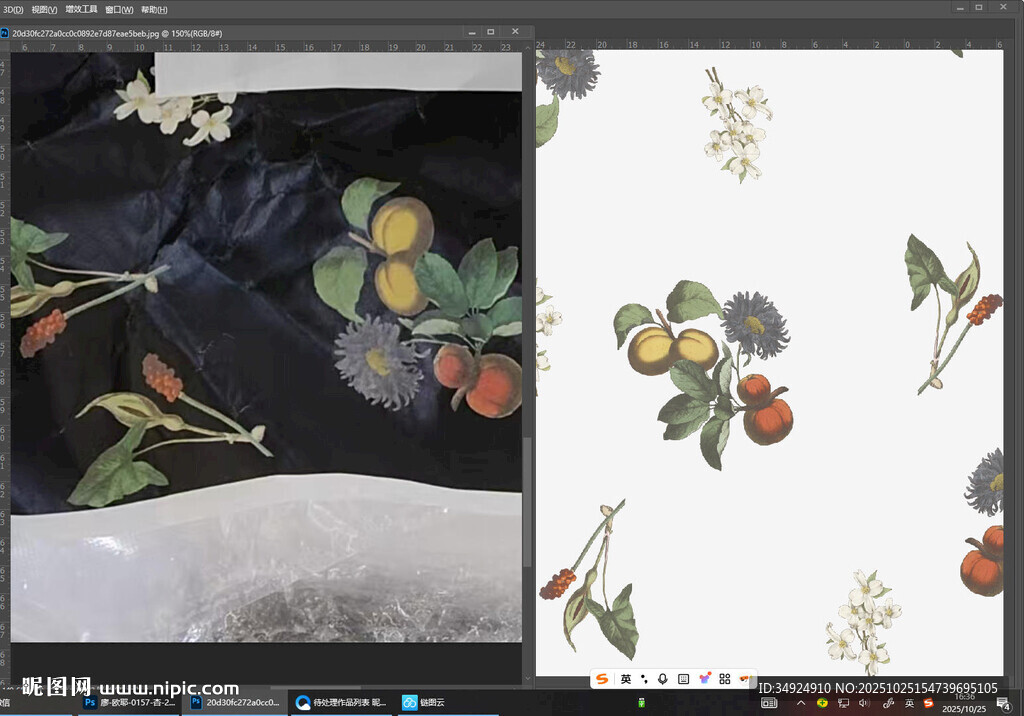Open the 3D menu

point(13,9)
